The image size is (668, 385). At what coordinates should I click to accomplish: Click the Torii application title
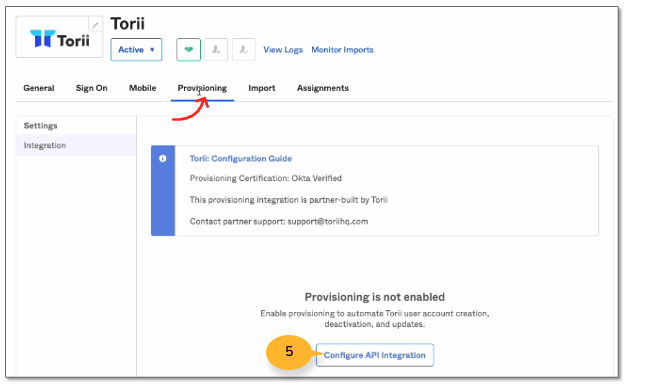128,23
